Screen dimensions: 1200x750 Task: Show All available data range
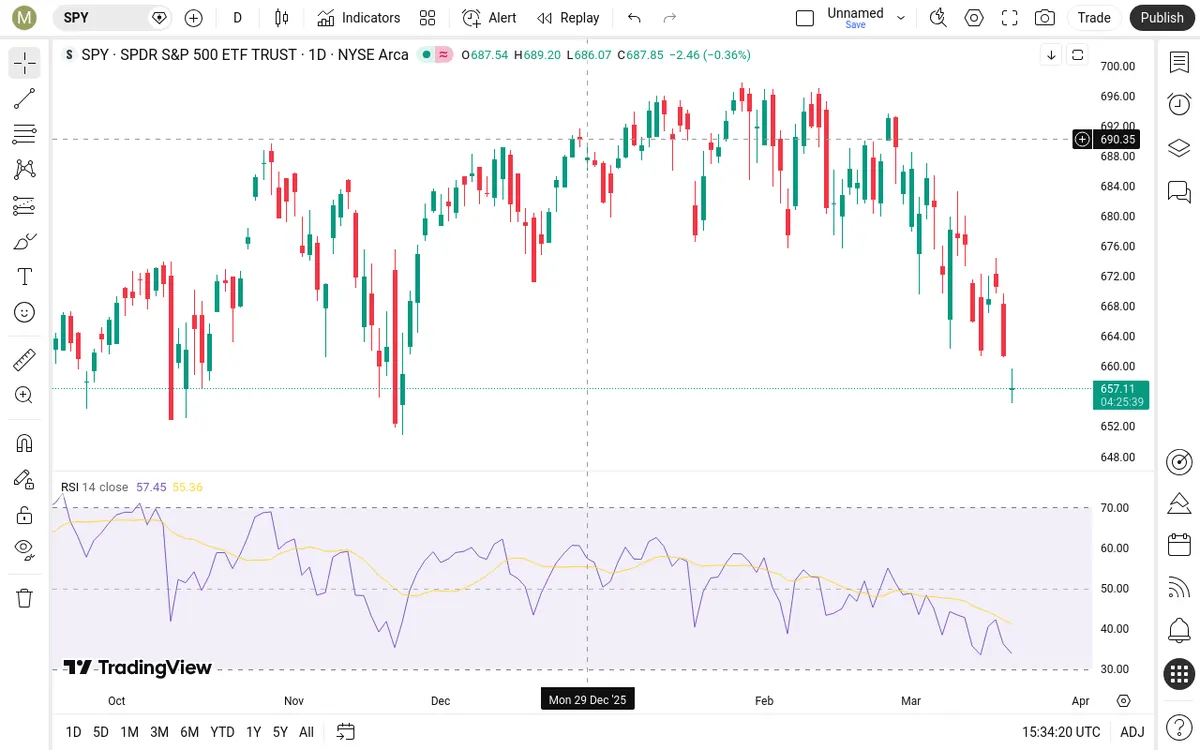pos(306,732)
